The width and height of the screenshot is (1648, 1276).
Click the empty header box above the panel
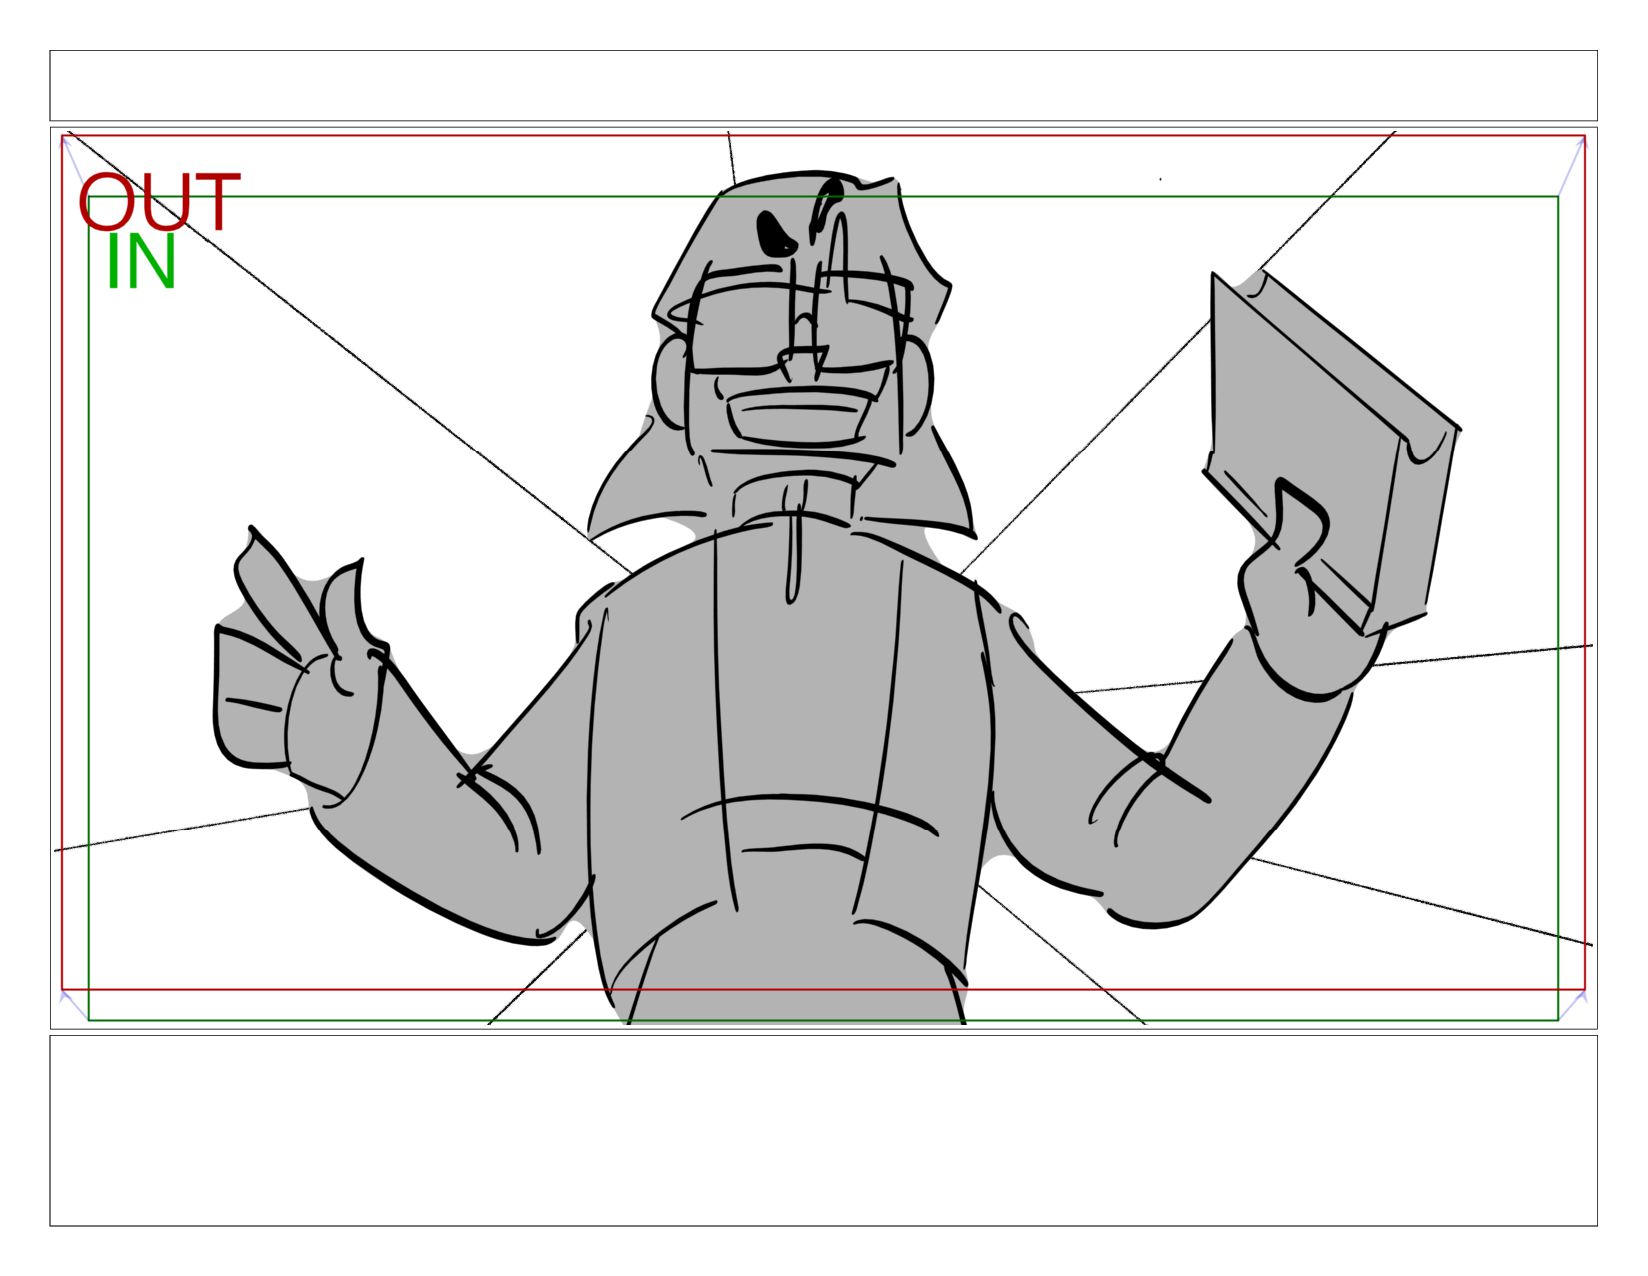pos(823,86)
